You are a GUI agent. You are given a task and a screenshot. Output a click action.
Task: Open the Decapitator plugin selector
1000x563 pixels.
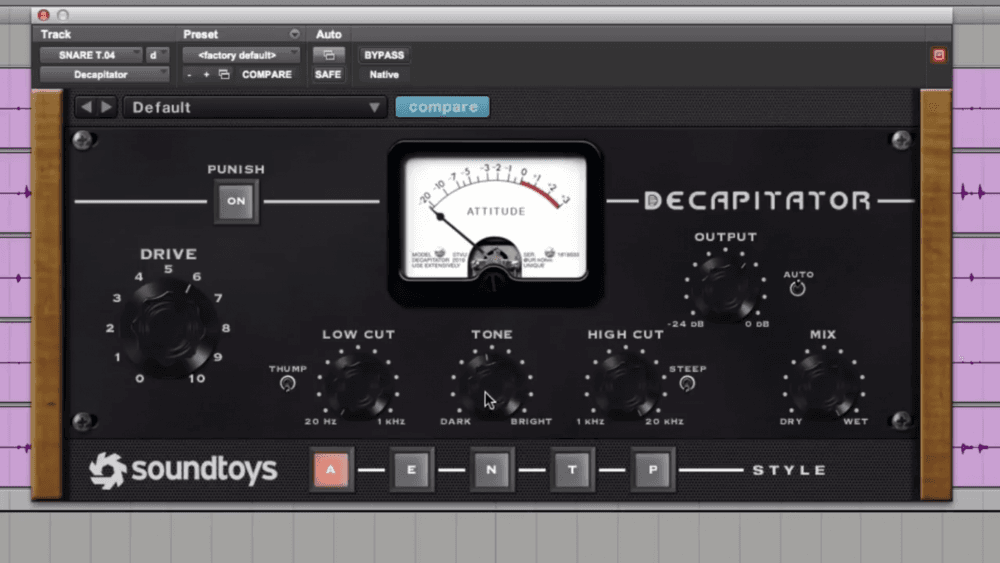(x=105, y=75)
